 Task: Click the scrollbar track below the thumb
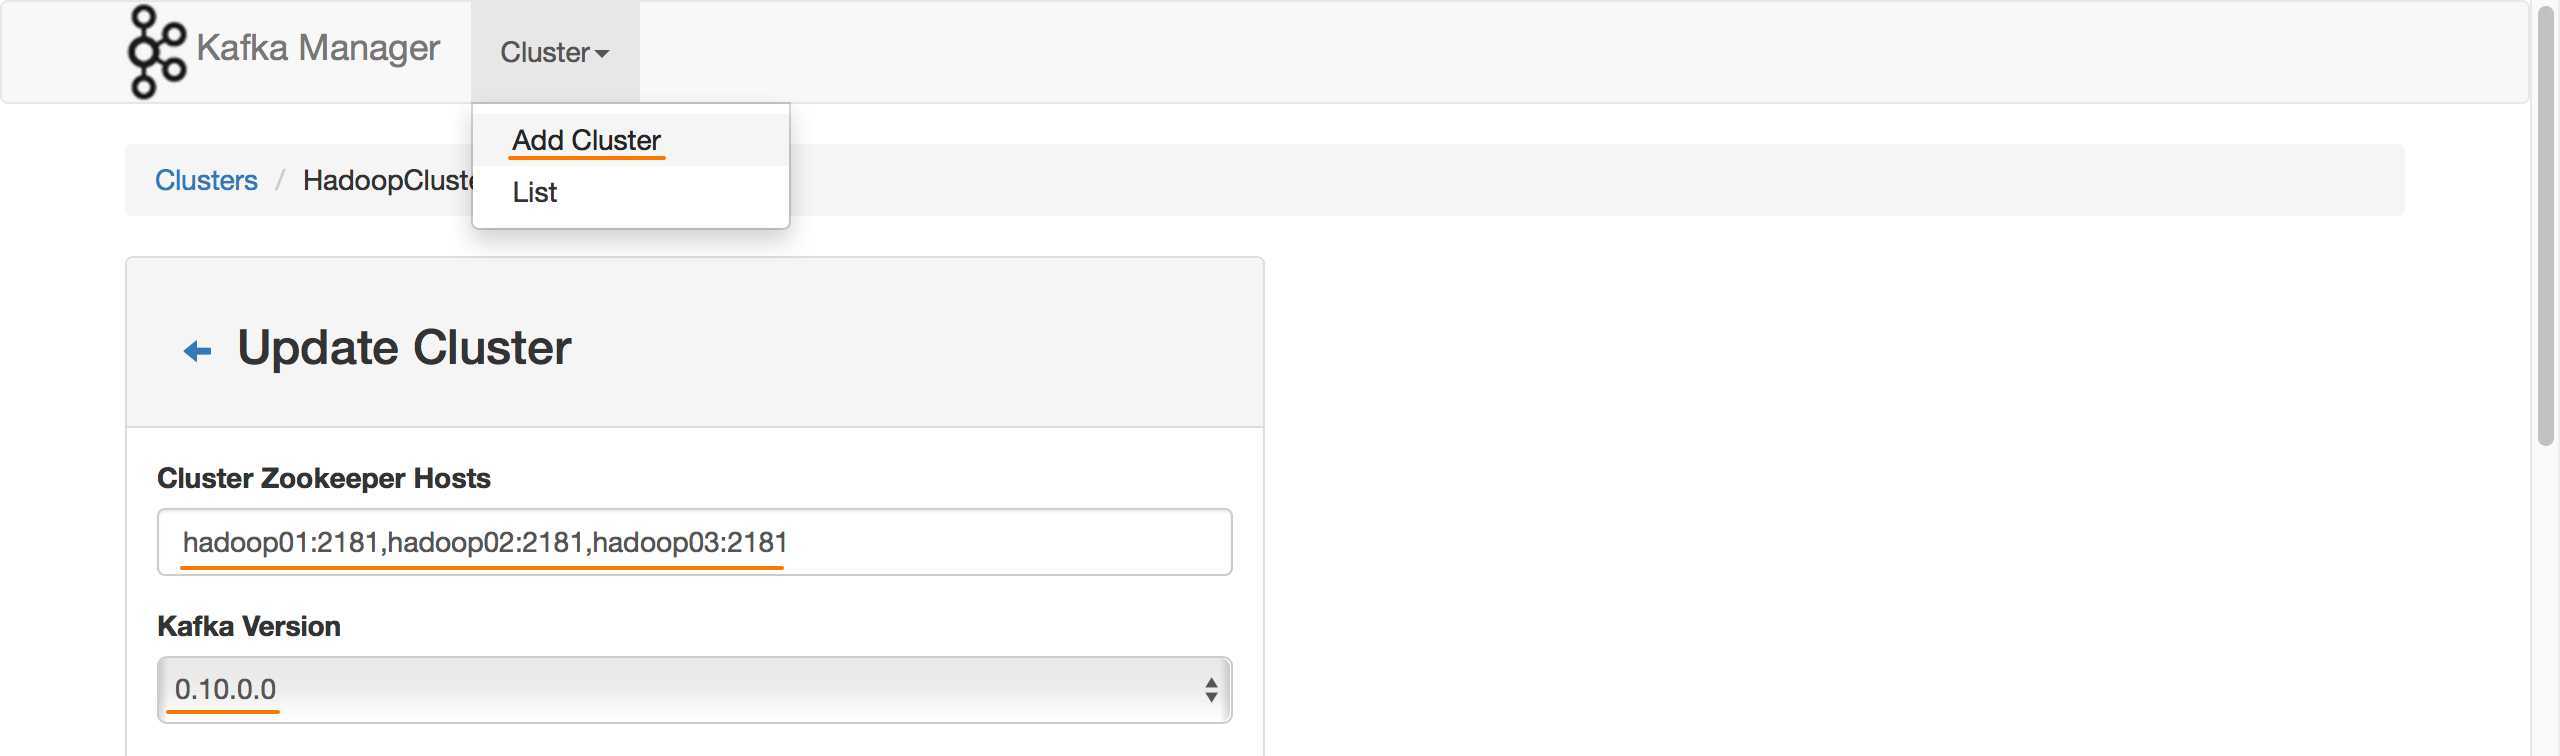2546,600
